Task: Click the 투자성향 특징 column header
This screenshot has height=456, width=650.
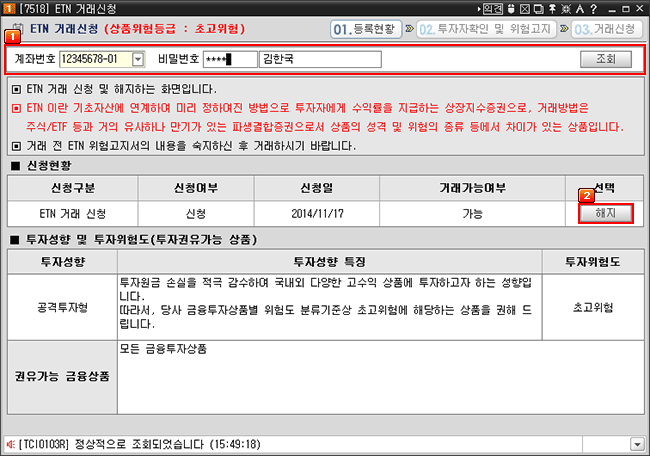Action: click(330, 262)
